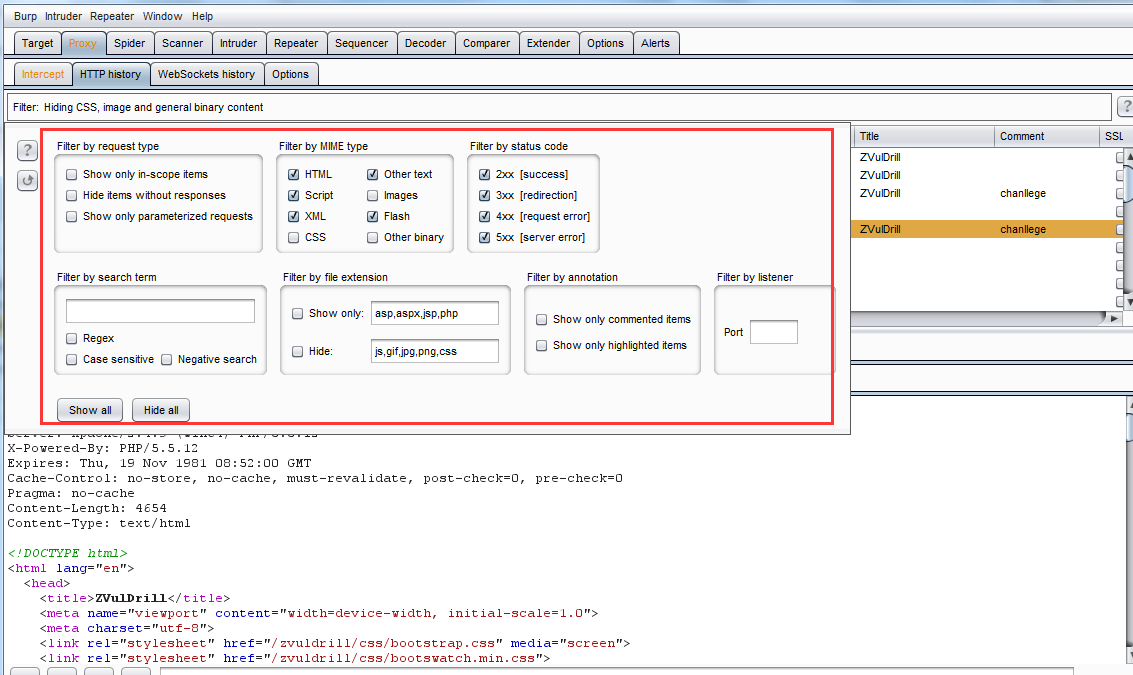The image size is (1133, 675).
Task: Switch to the Sequencer tab
Action: [x=361, y=43]
